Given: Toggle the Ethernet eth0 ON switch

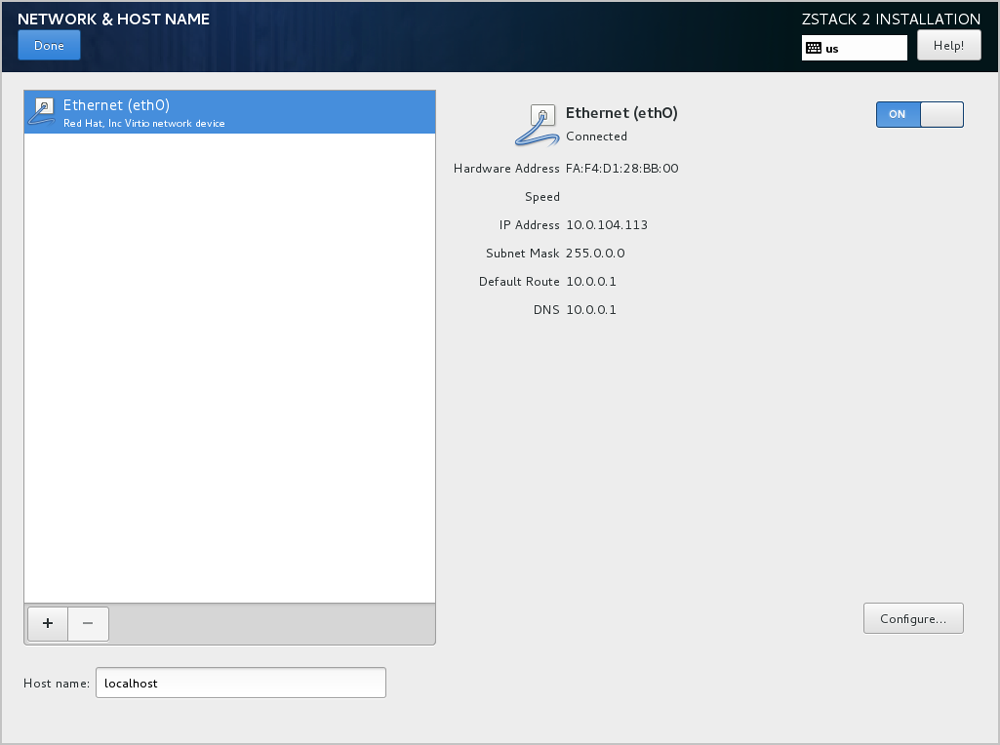Looking at the screenshot, I should pos(919,114).
